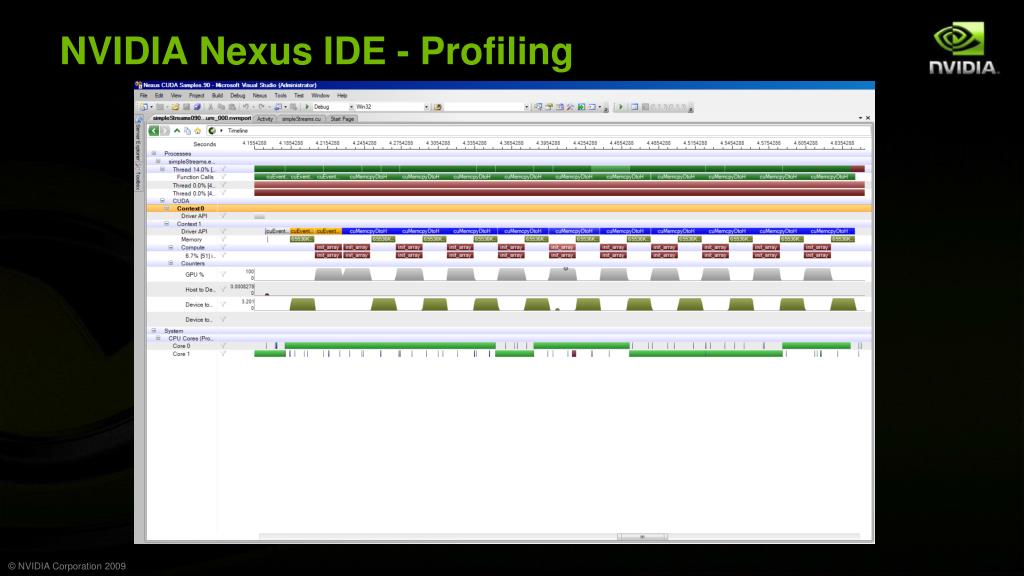Open the Edit menu
The width and height of the screenshot is (1024, 576).
159,95
